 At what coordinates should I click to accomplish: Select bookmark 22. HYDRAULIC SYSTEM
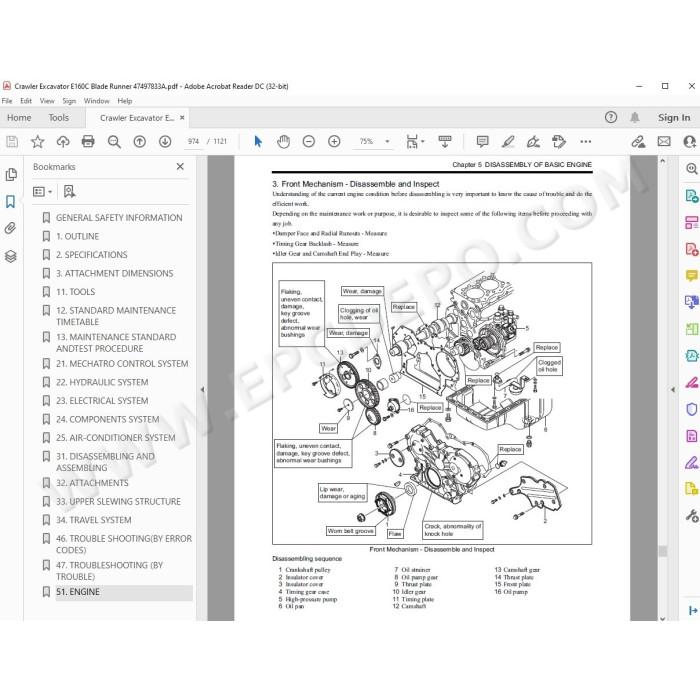102,383
